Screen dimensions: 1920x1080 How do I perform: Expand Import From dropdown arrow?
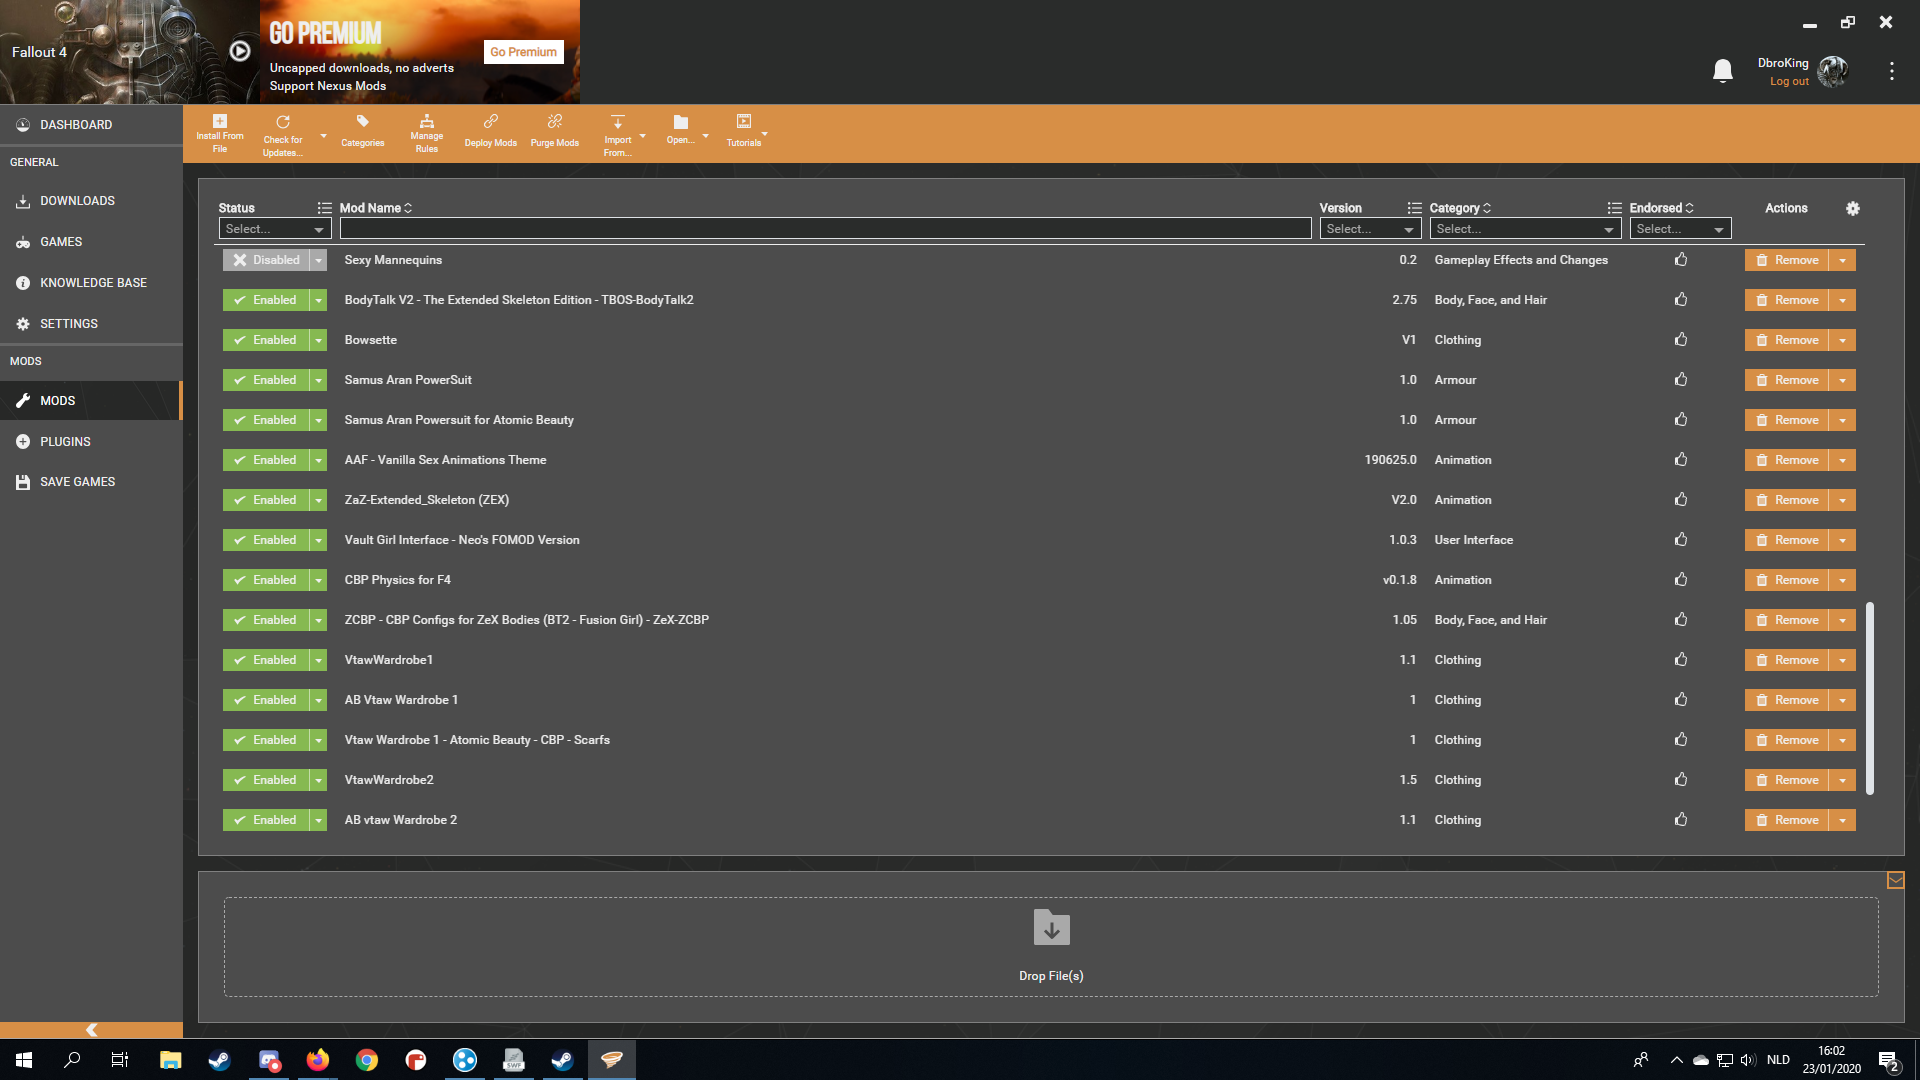[x=642, y=136]
